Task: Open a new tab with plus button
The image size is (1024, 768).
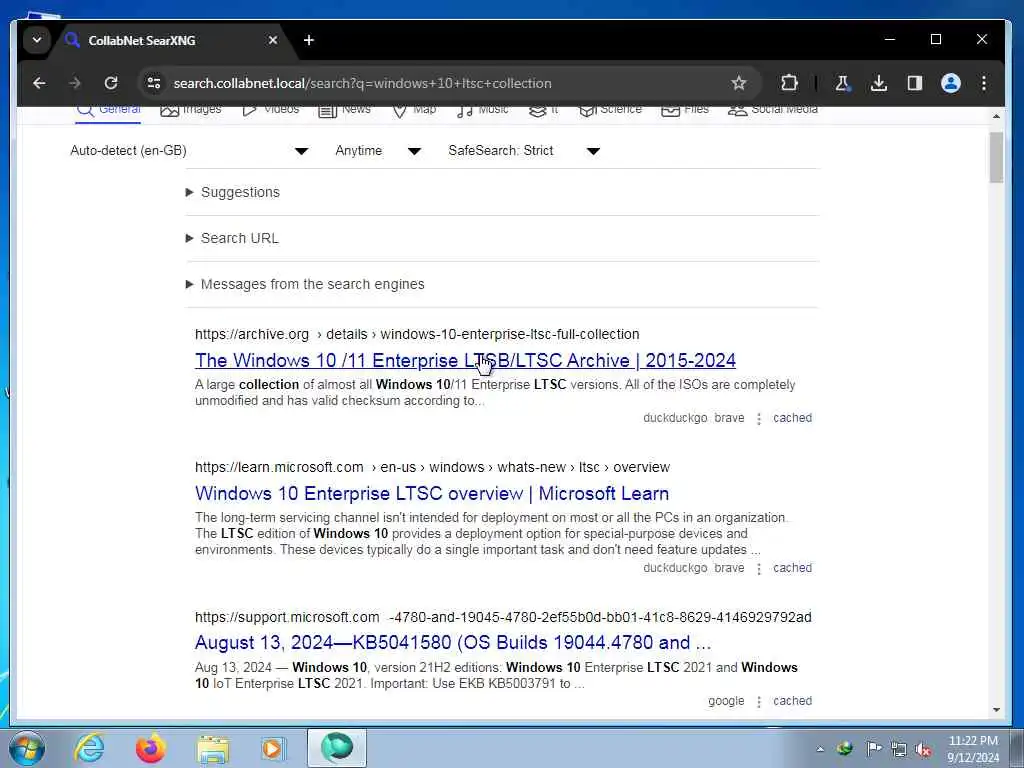Action: tap(309, 40)
